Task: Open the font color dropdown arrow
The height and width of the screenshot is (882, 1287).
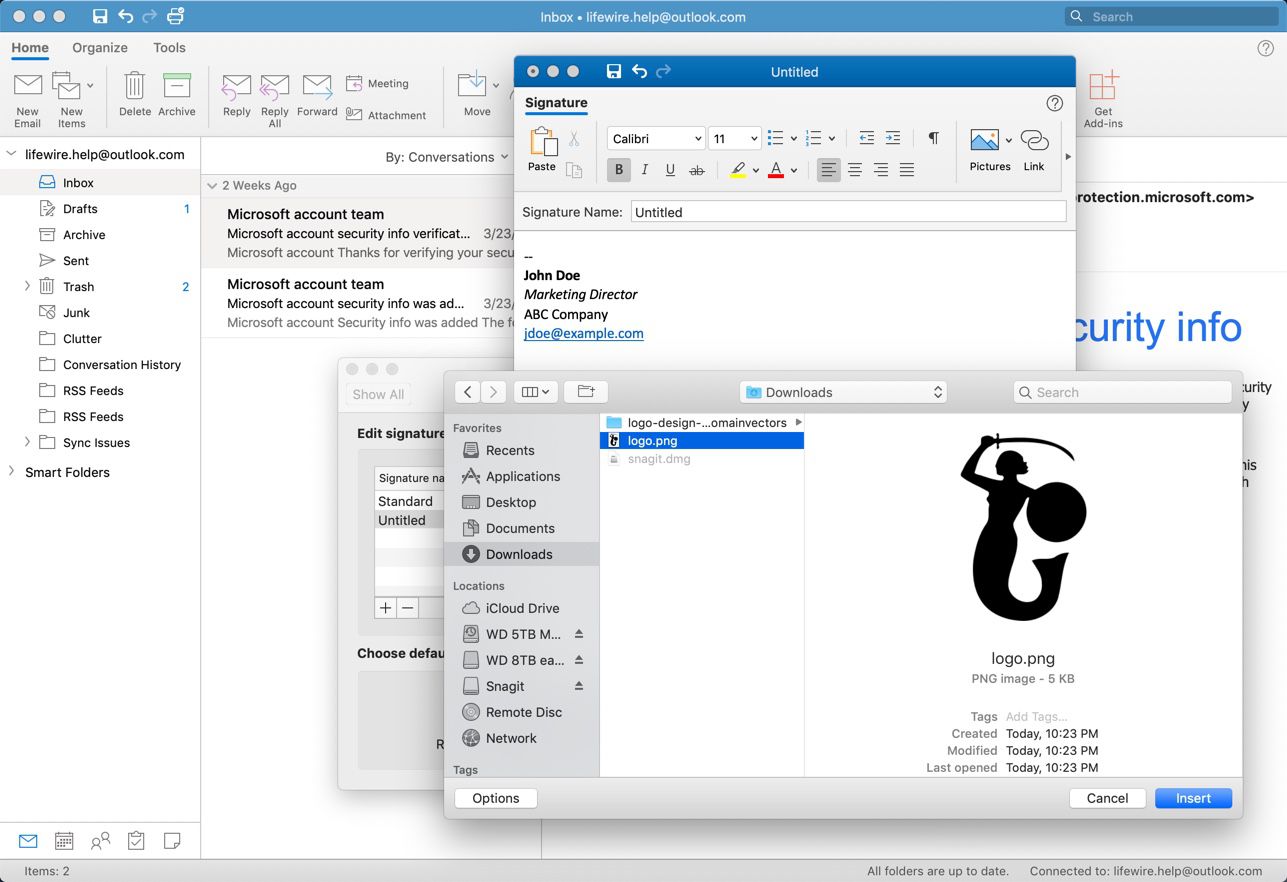Action: pyautogui.click(x=794, y=170)
